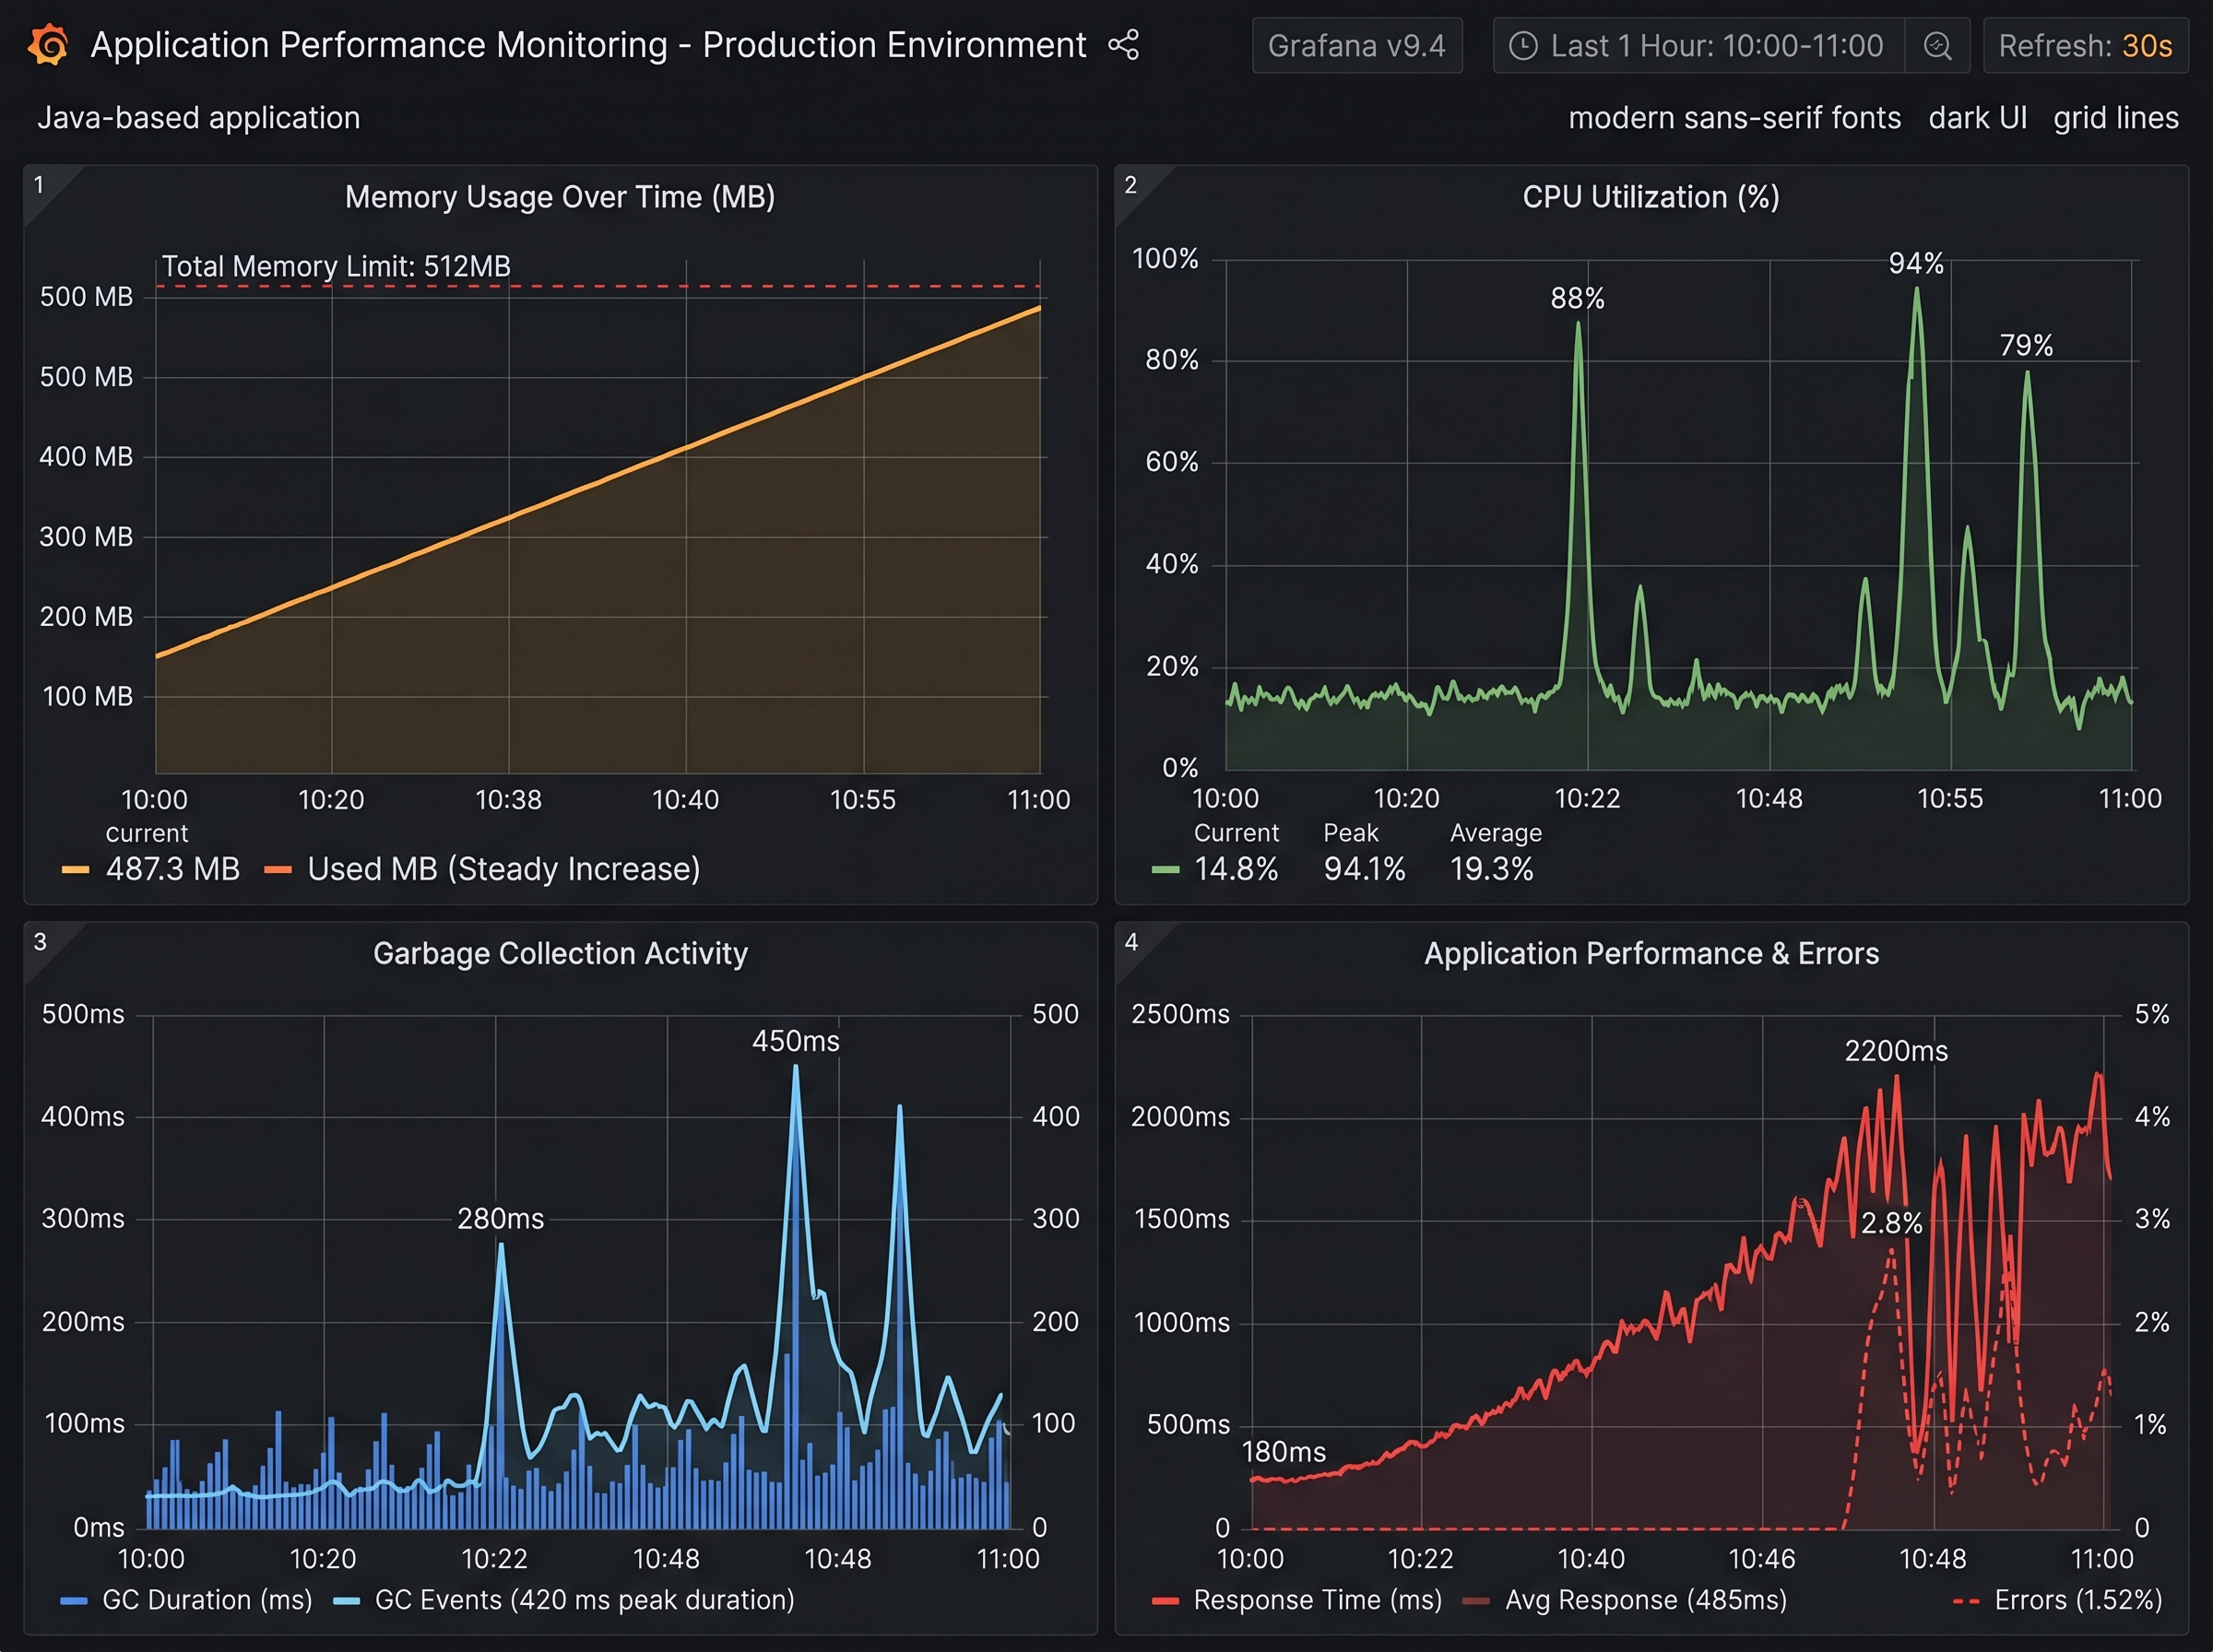Click panel number 4 corner marker
This screenshot has height=1652, width=2213.
click(x=1131, y=942)
